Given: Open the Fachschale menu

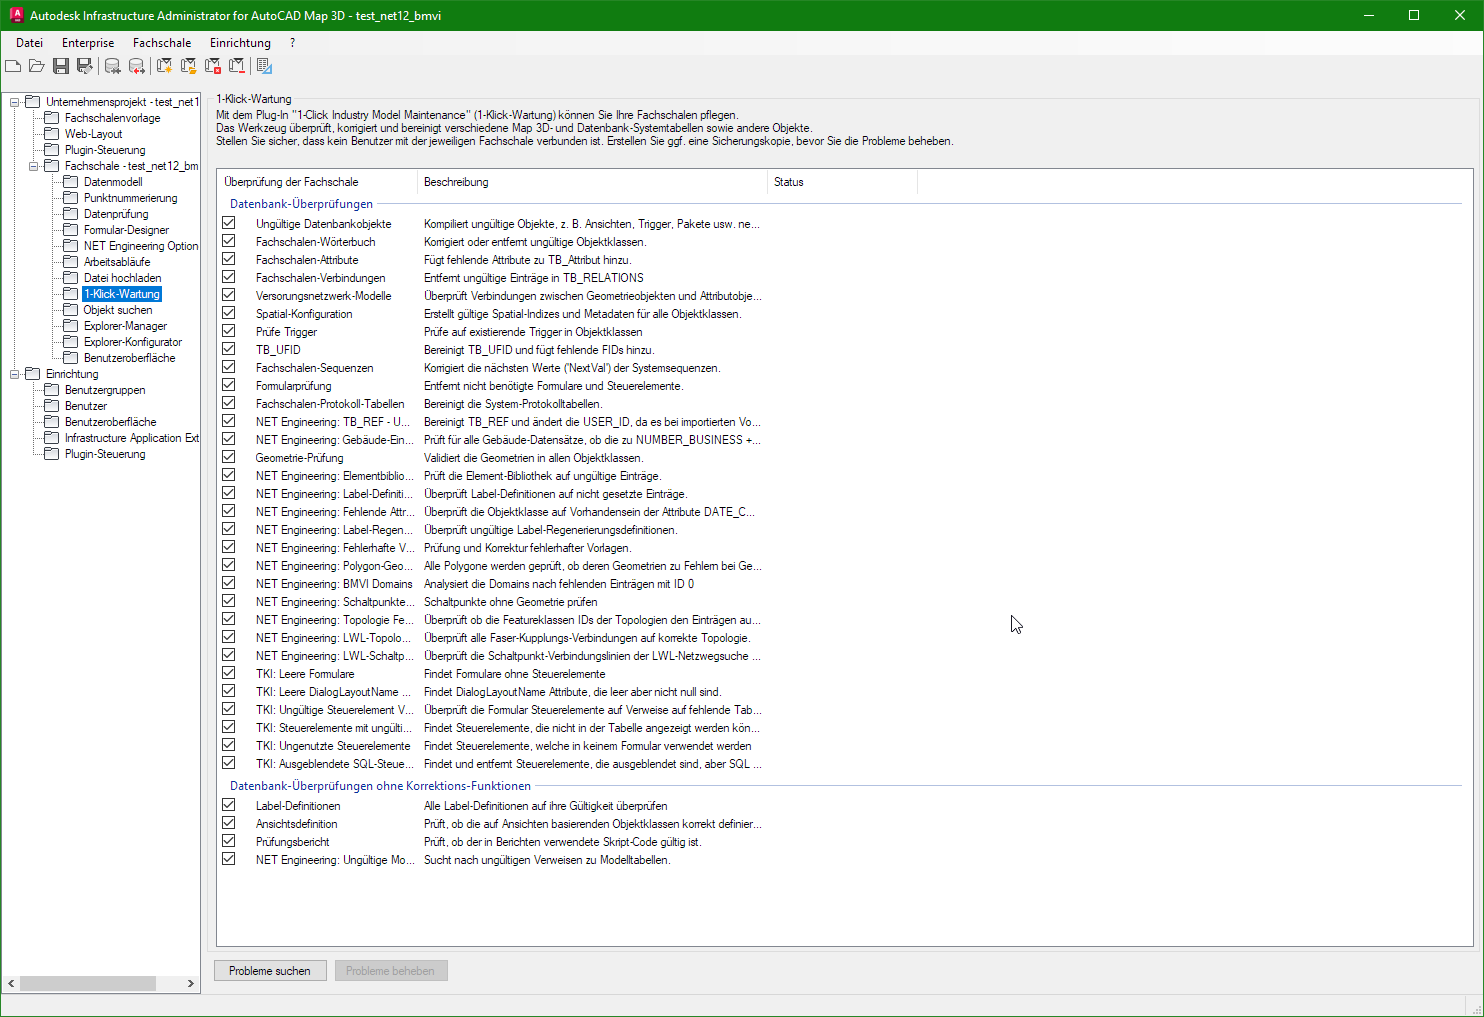Looking at the screenshot, I should 162,43.
